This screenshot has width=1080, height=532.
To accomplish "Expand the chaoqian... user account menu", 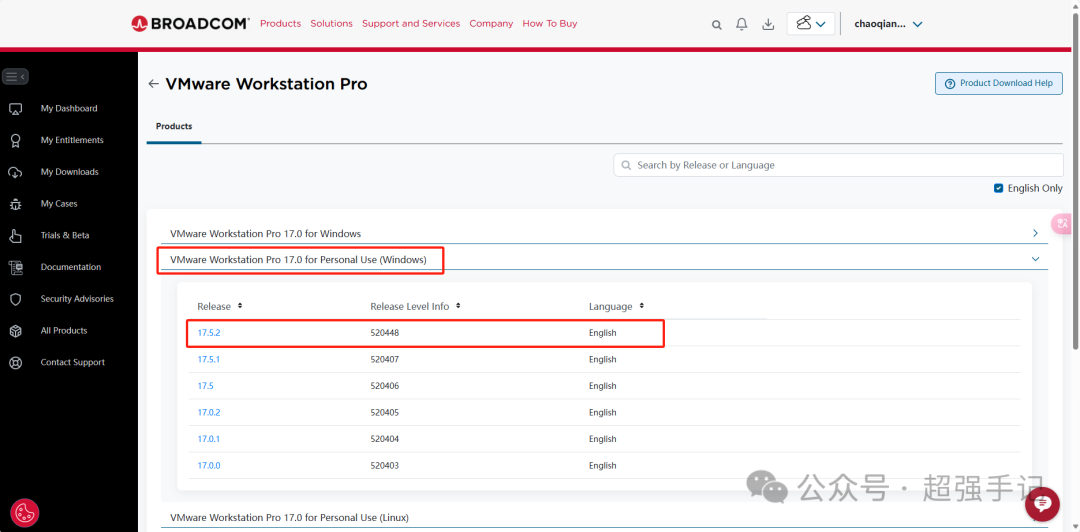I will pos(889,23).
